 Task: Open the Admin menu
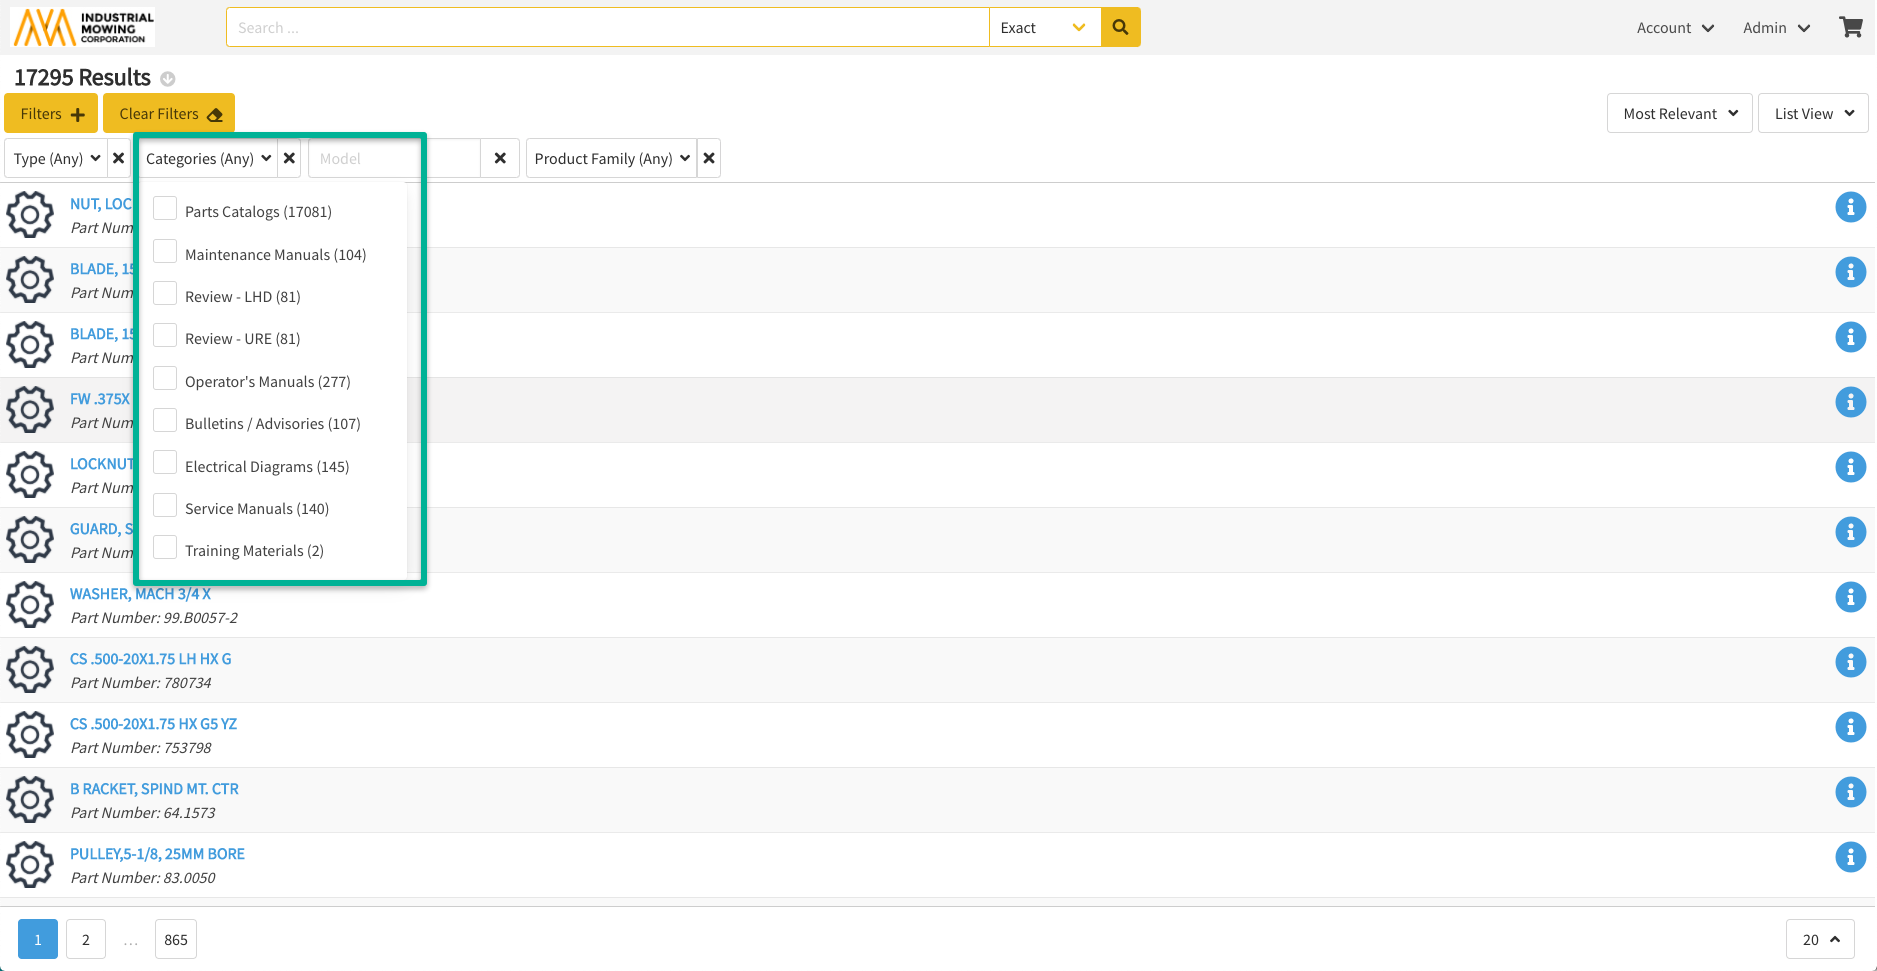1776,28
